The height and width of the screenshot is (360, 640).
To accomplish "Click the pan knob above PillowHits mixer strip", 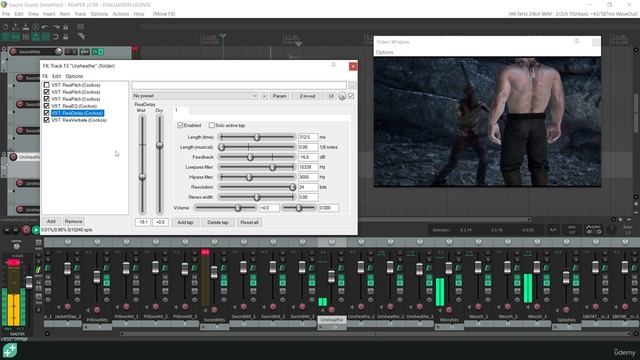I will click(x=97, y=242).
